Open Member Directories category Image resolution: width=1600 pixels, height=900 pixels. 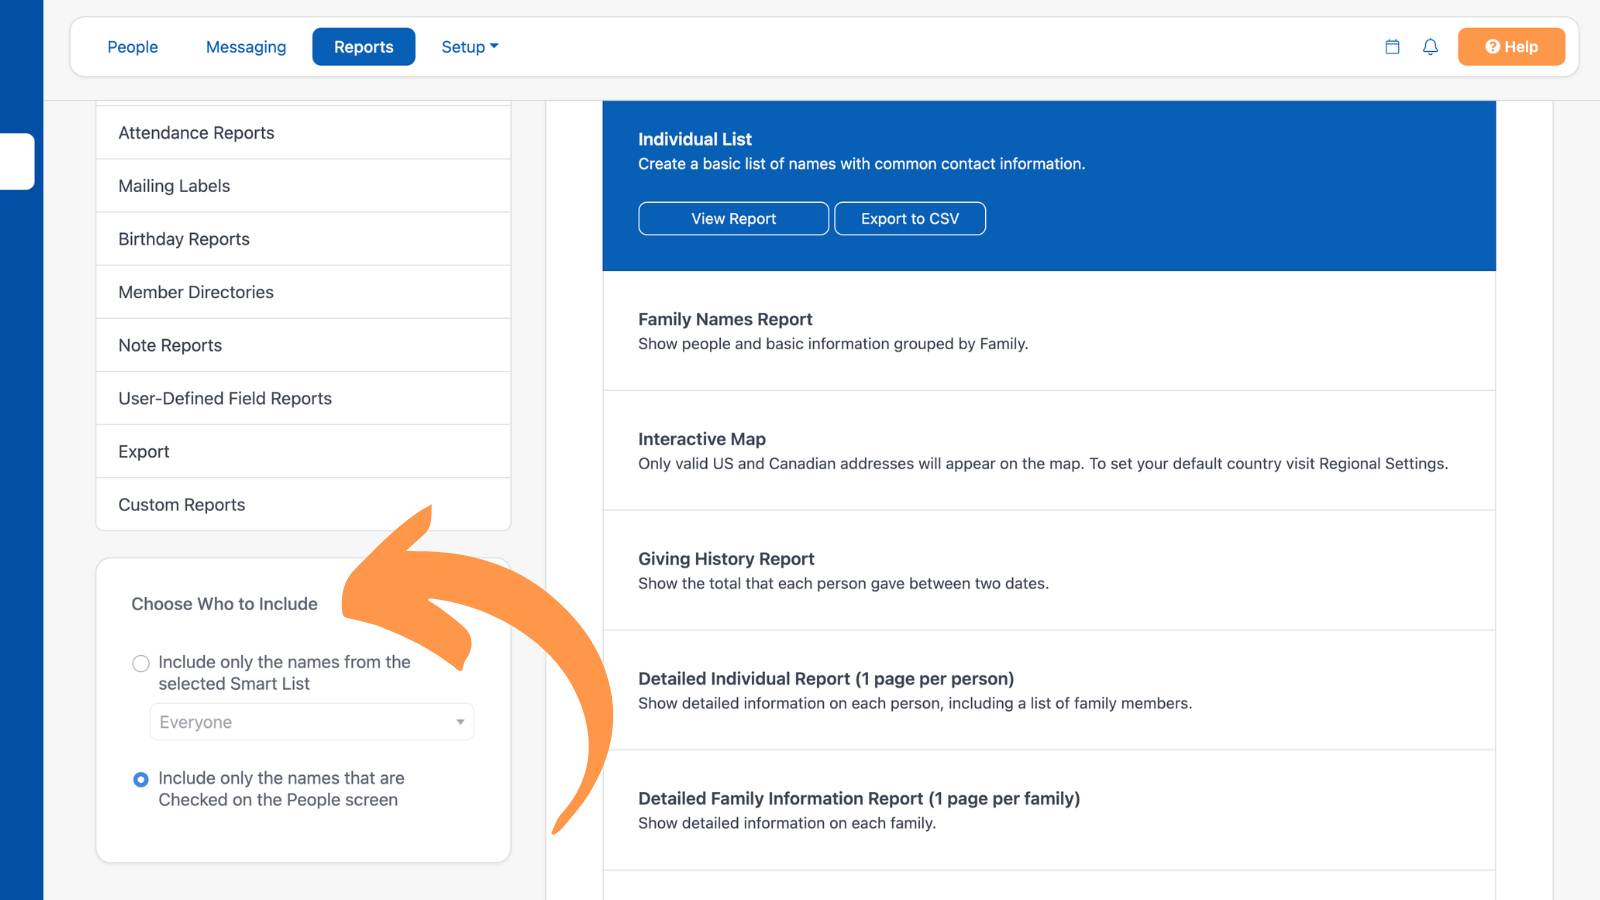point(303,292)
